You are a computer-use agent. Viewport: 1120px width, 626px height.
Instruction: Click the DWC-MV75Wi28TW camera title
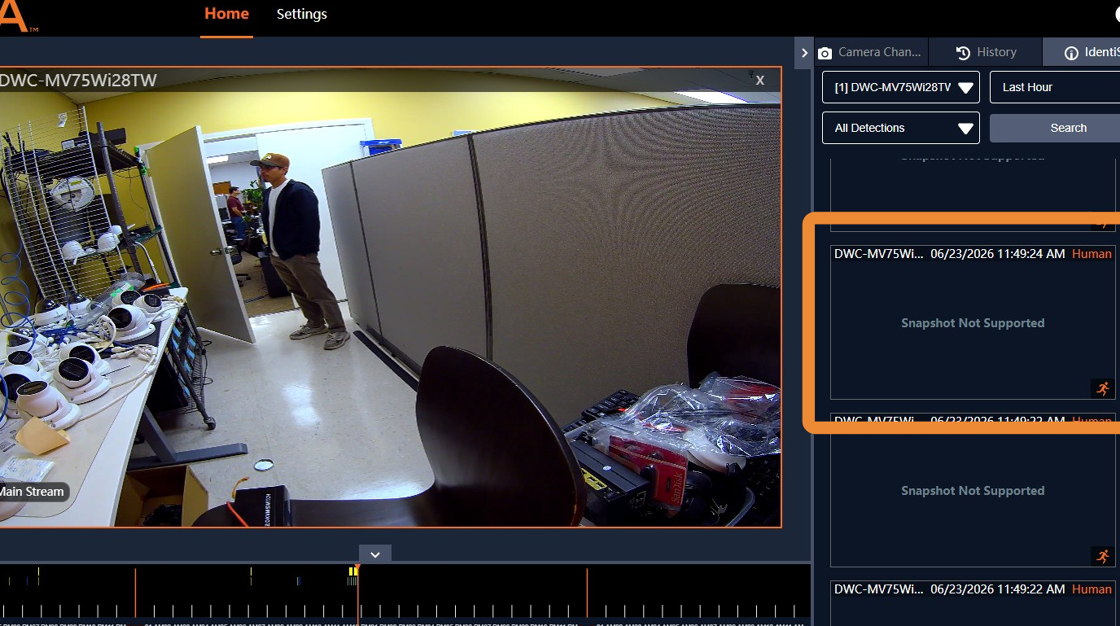click(77, 80)
